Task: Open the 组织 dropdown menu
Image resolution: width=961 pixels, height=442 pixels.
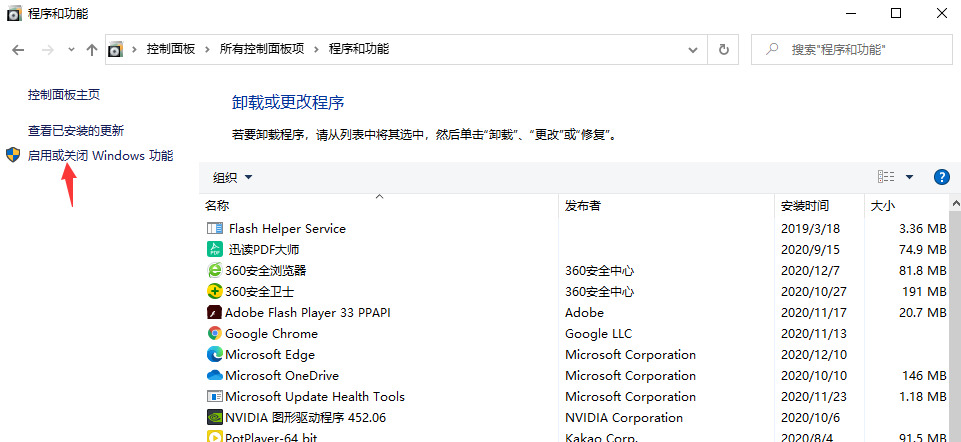Action: 232,177
